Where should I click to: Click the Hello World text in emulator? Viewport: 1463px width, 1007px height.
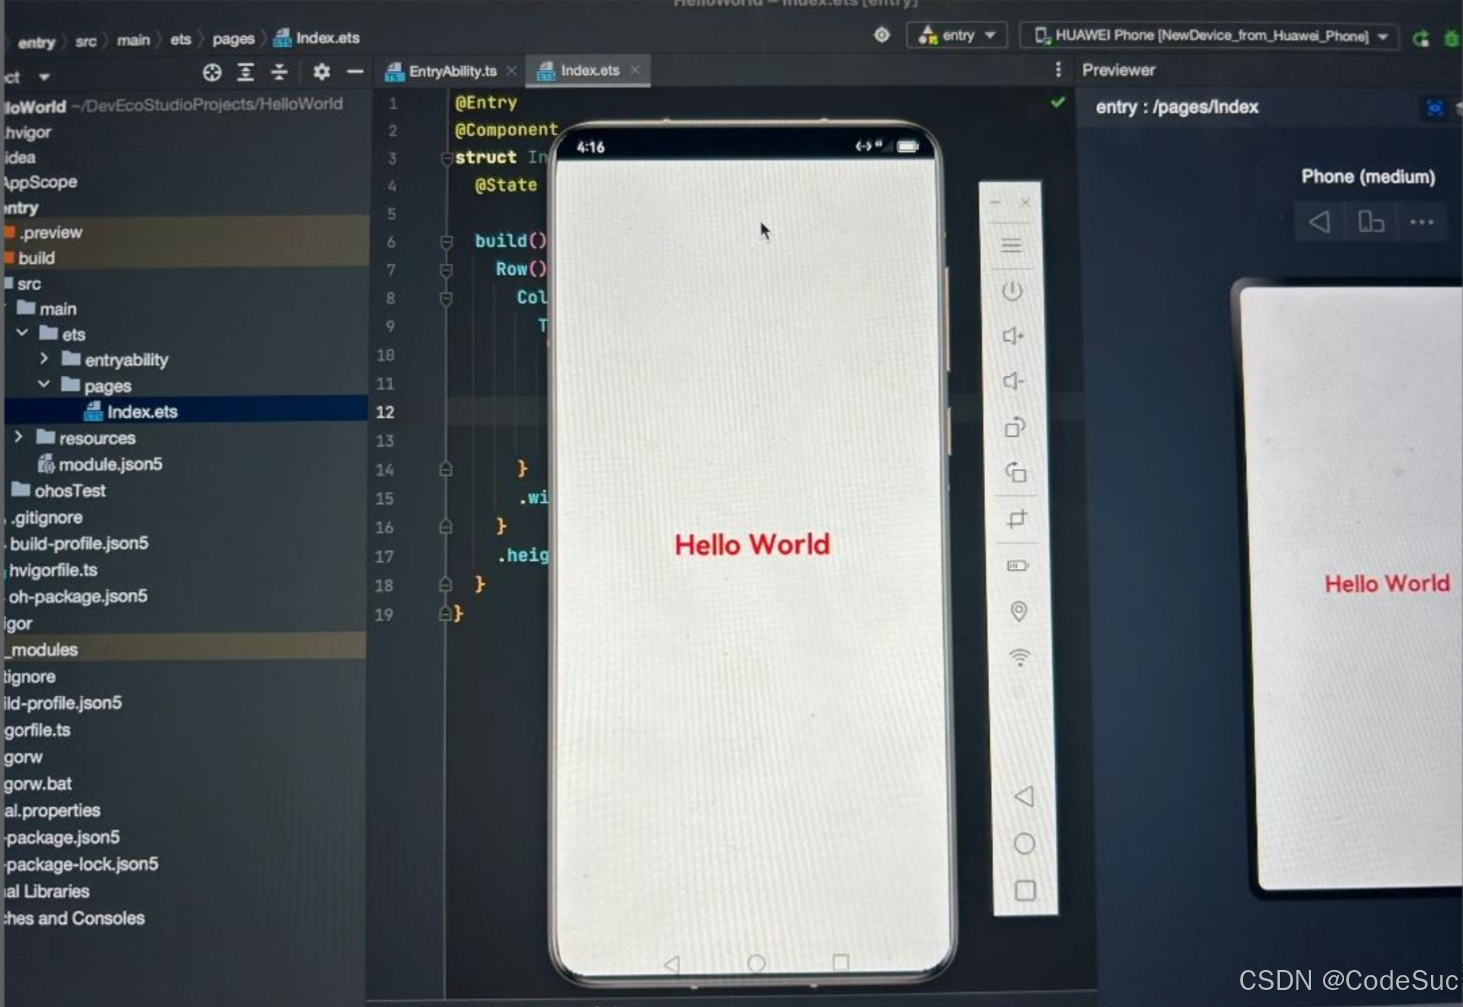pos(752,545)
